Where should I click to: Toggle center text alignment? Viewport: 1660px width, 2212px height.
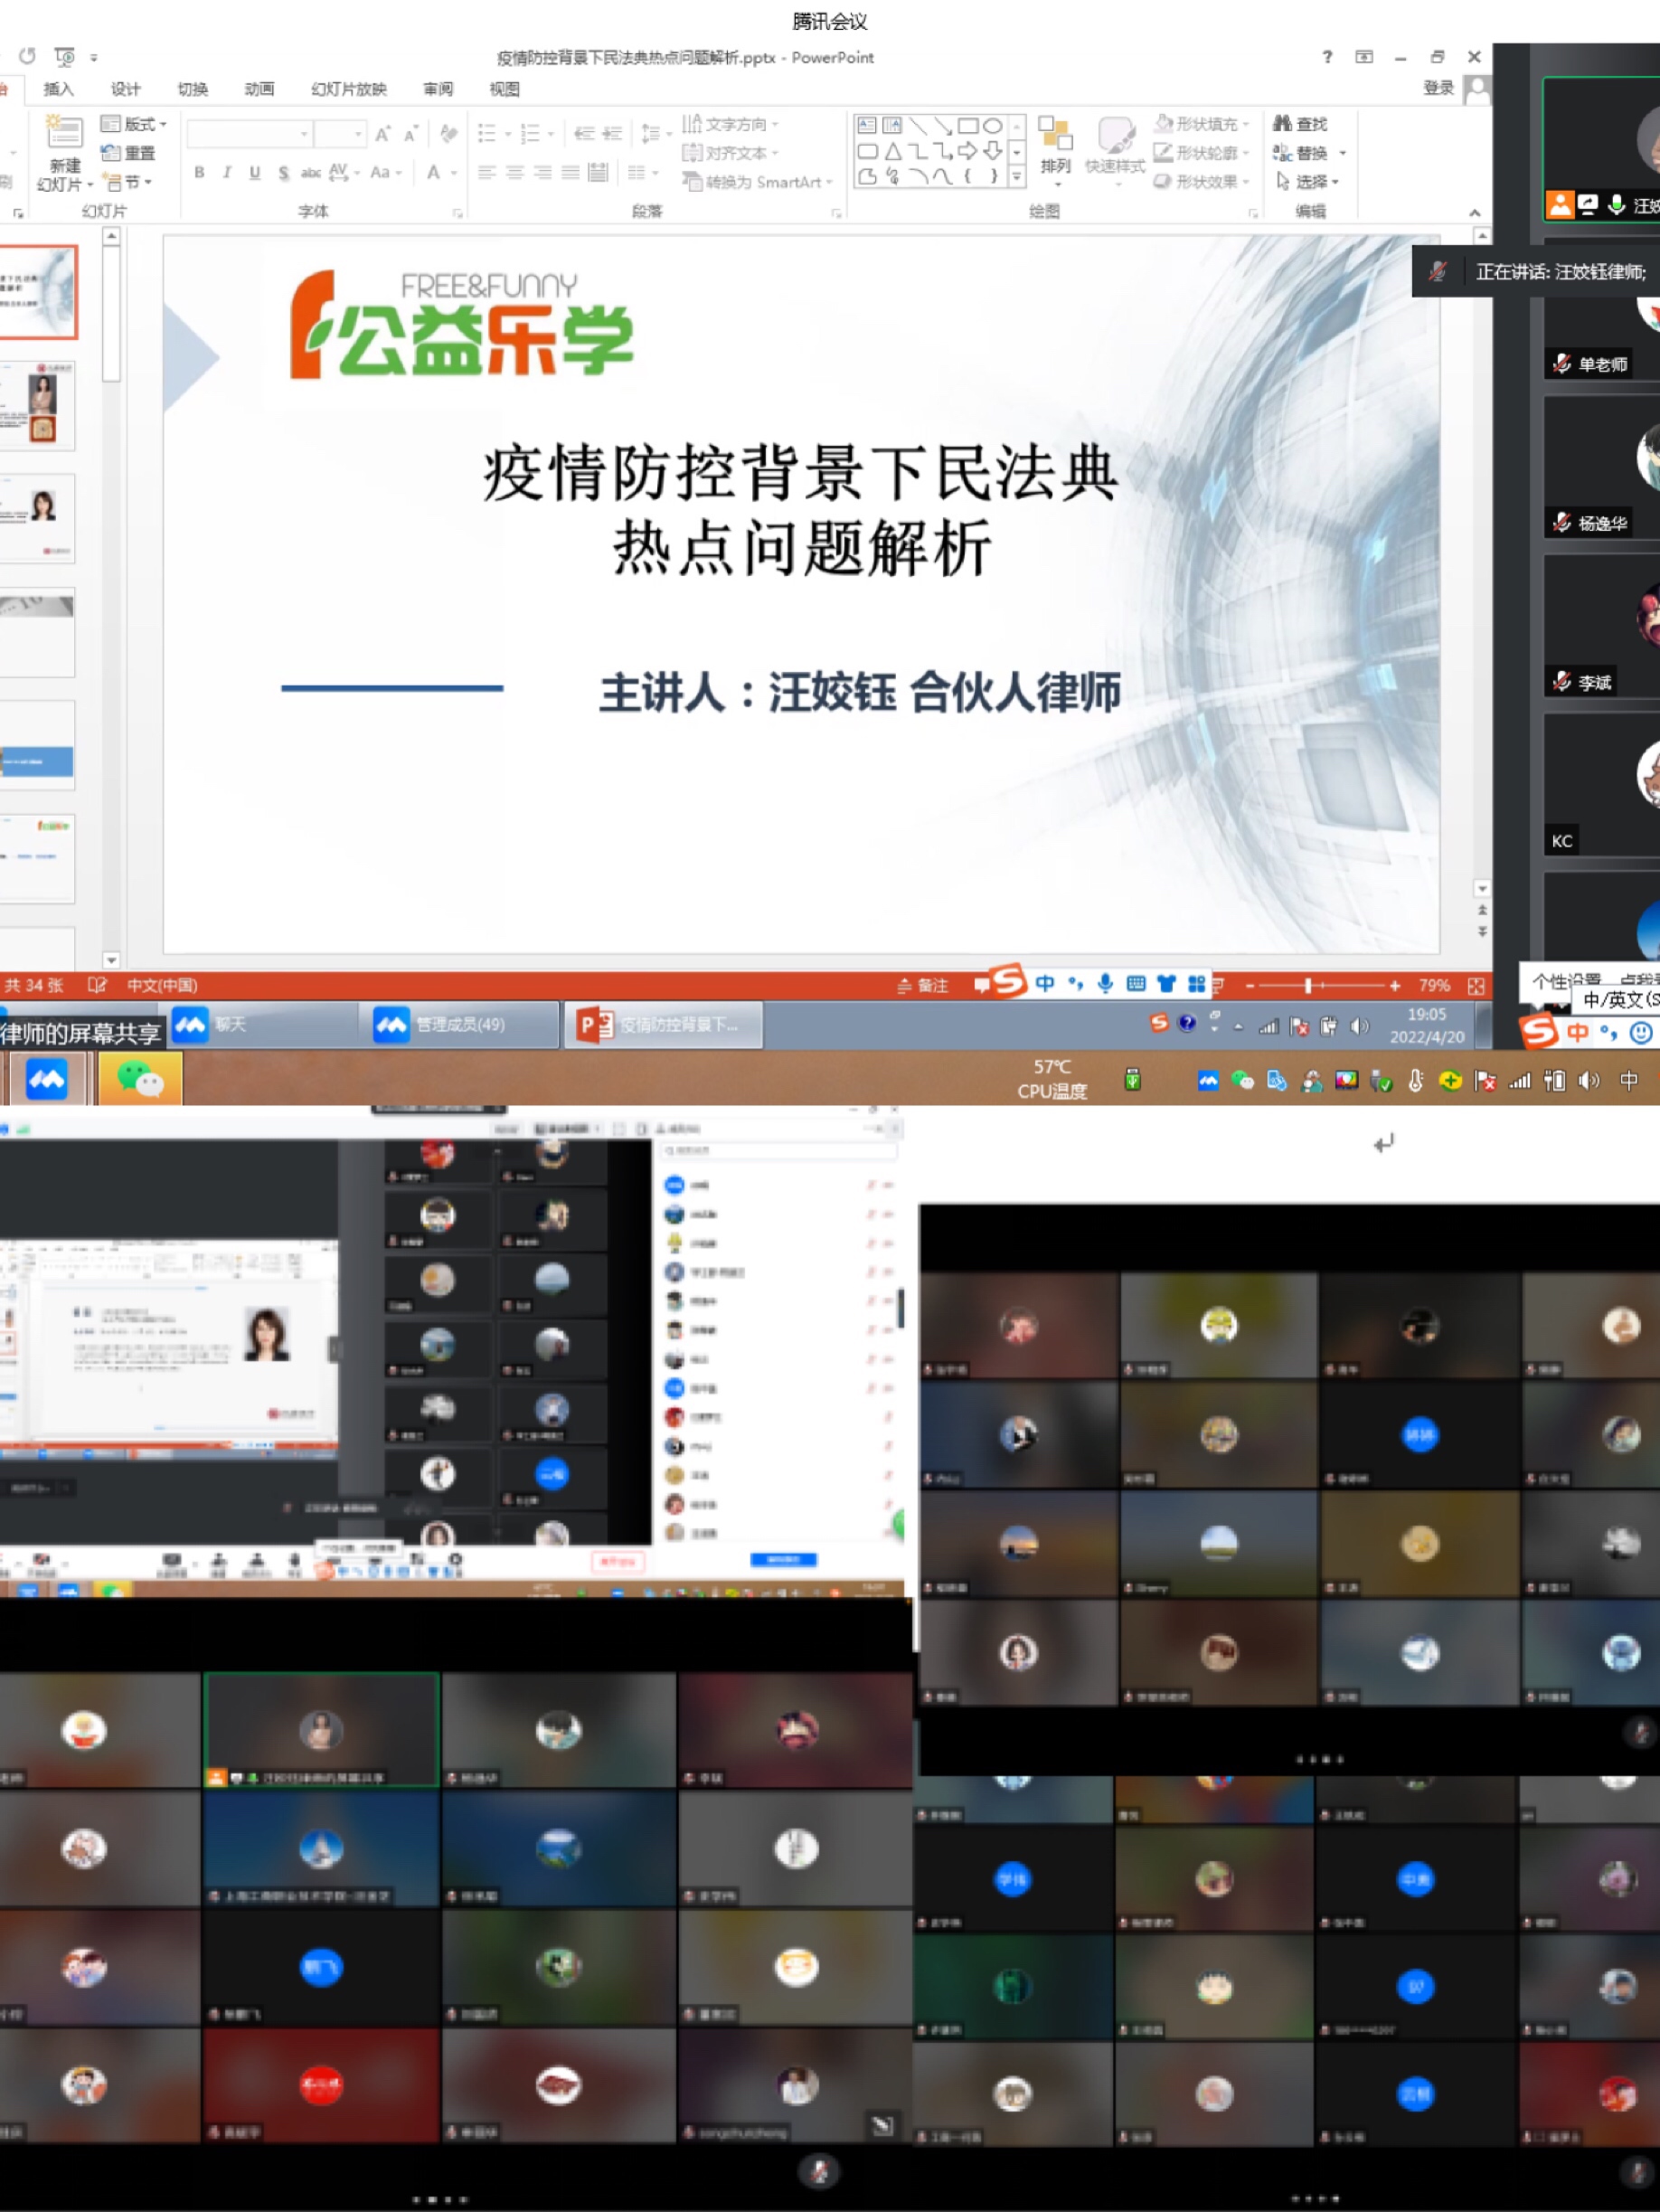click(515, 172)
